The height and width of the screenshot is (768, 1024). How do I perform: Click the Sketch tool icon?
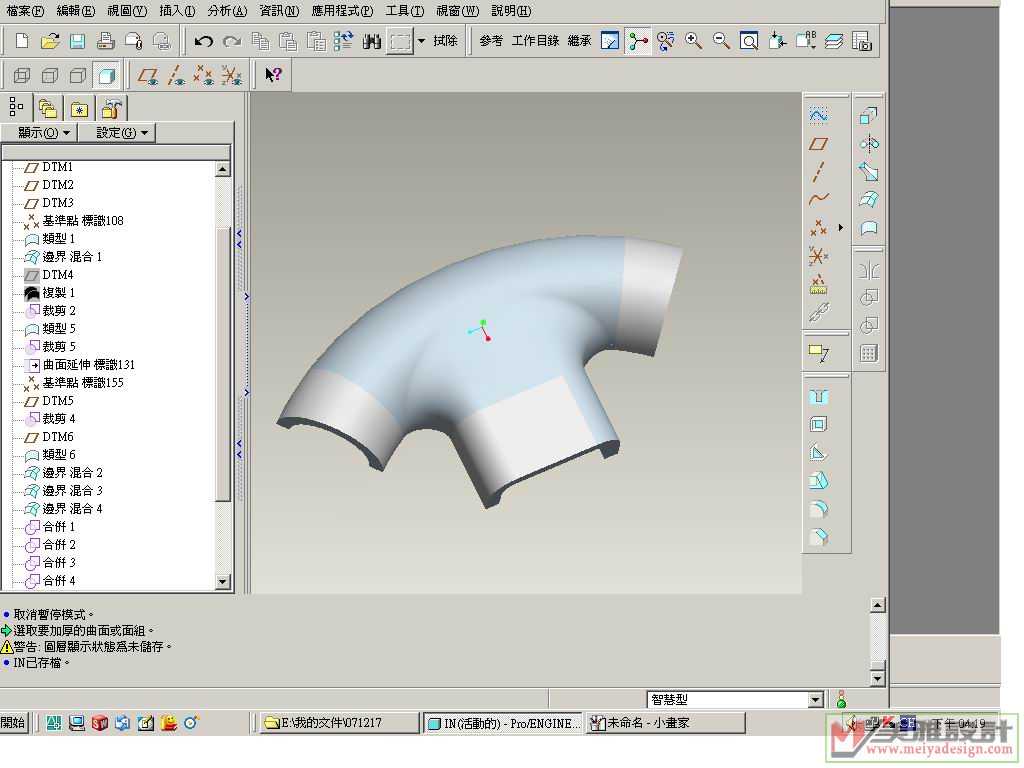pyautogui.click(x=818, y=116)
